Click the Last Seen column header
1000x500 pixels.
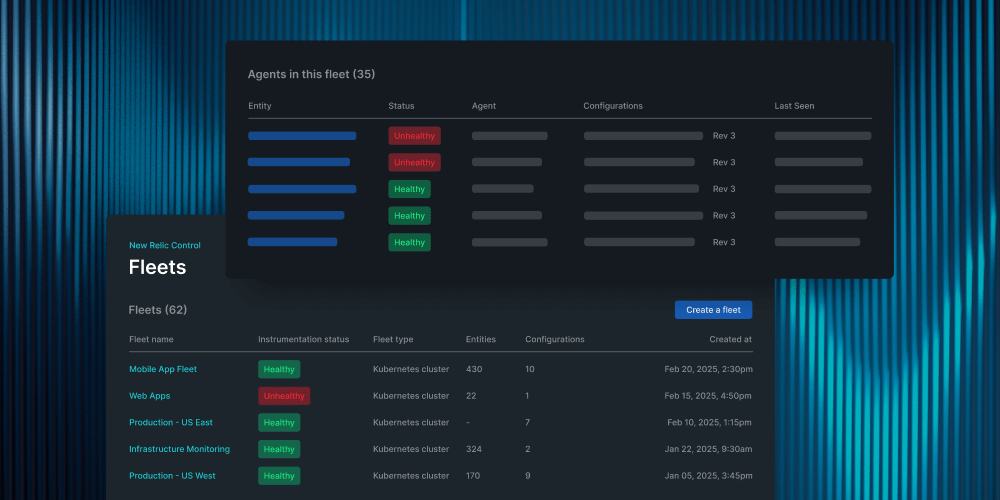click(794, 106)
